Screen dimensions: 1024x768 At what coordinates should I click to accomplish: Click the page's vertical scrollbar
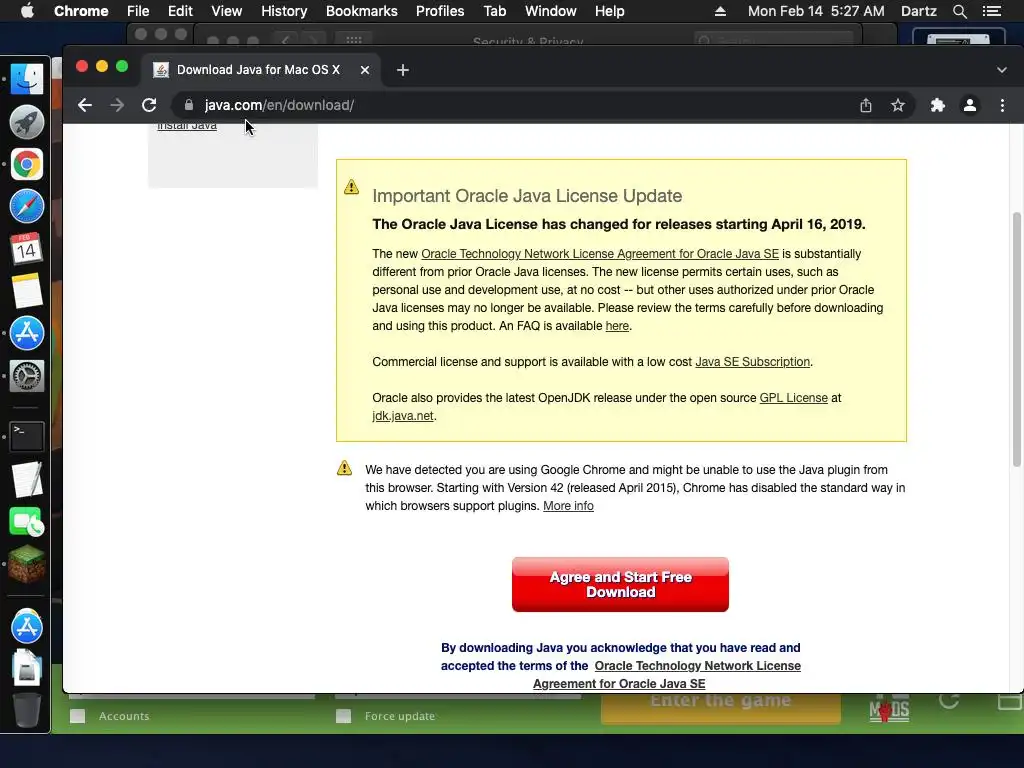1016,340
